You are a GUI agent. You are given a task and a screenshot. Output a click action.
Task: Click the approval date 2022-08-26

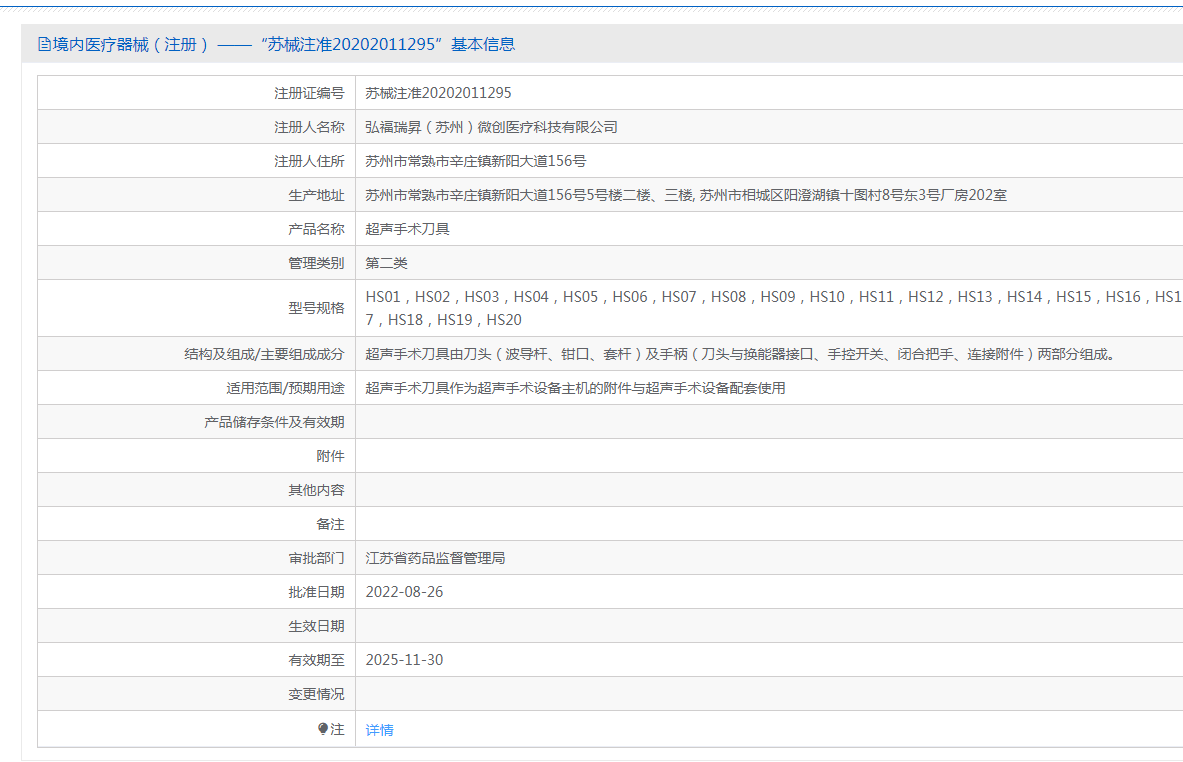tap(404, 592)
